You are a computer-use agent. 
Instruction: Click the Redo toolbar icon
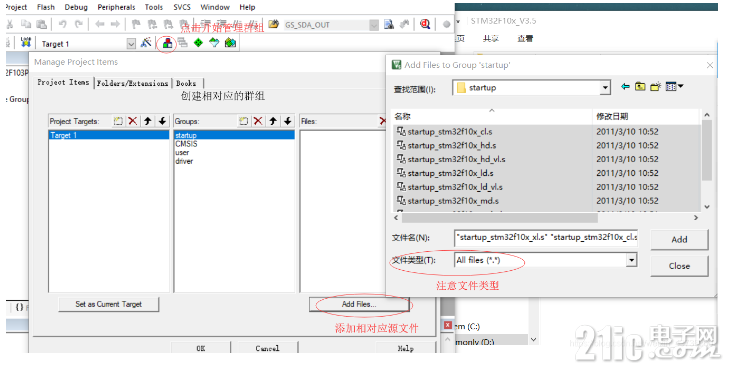[x=79, y=24]
